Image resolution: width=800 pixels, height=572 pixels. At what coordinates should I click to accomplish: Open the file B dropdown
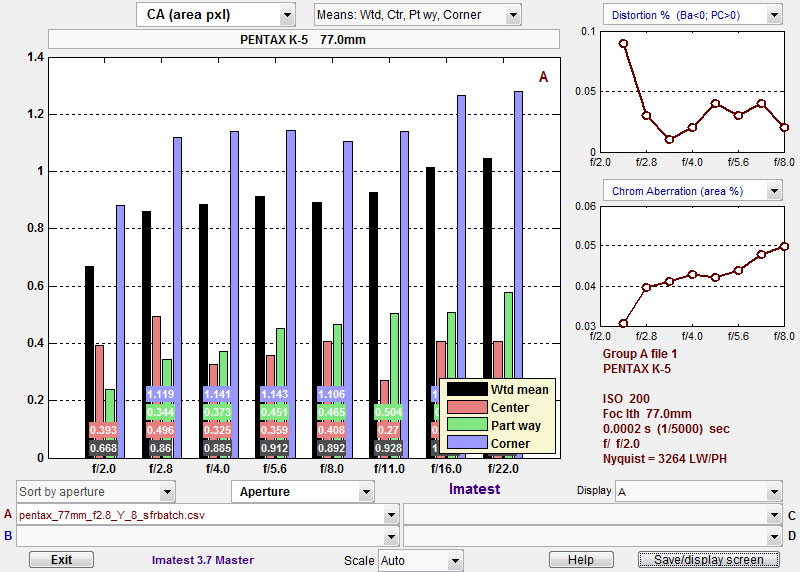tap(208, 536)
